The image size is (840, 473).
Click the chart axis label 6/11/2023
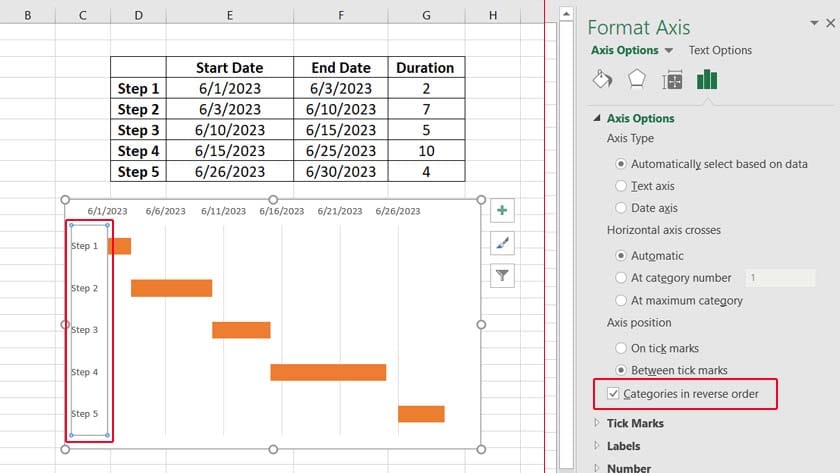point(223,211)
